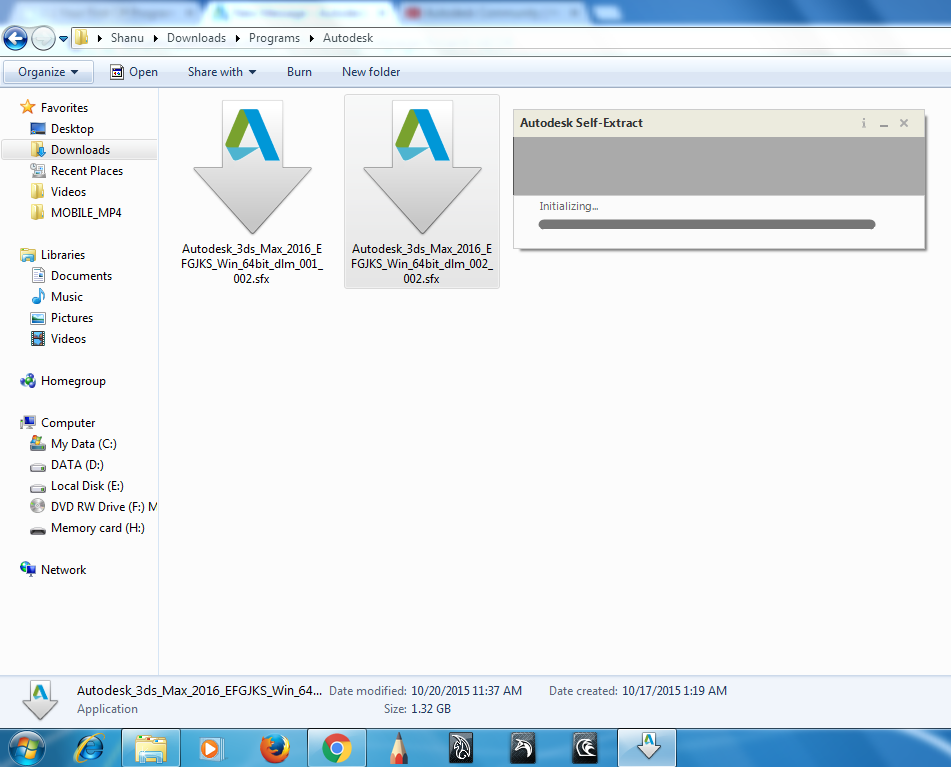
Task: Click the Programs breadcrumb in address bar
Action: (x=274, y=38)
